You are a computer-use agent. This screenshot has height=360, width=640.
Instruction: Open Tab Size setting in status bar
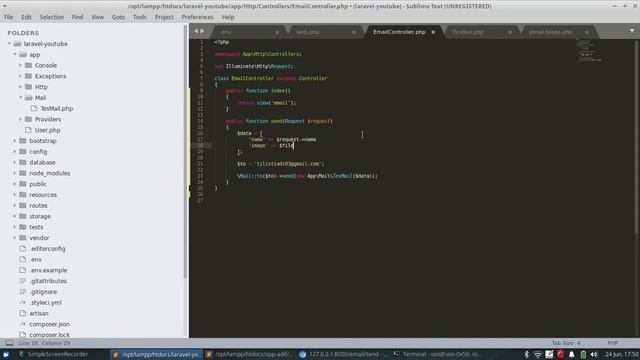[x=566, y=343]
